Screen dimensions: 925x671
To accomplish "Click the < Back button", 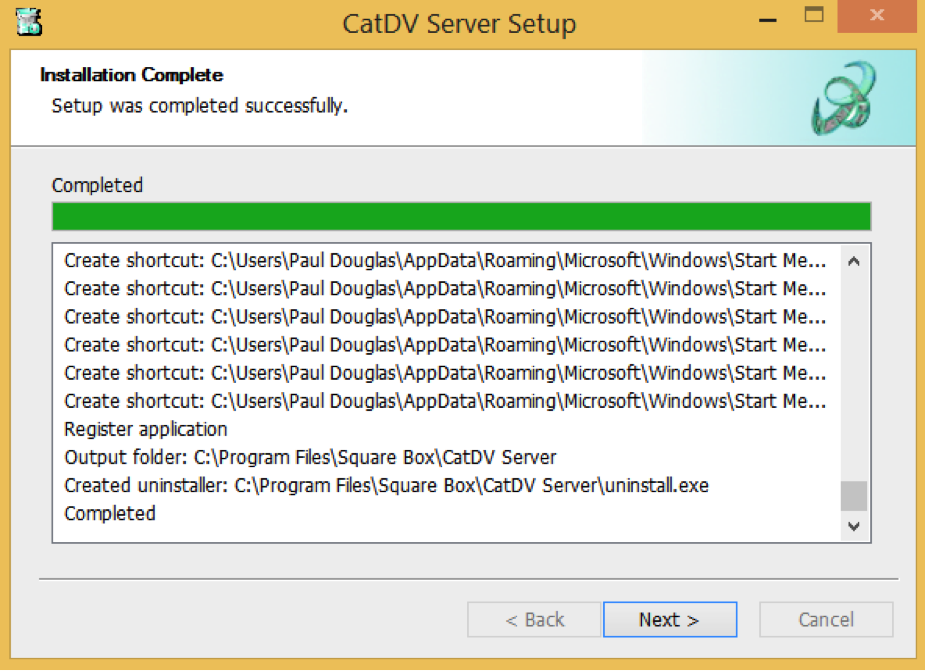I will pos(534,620).
